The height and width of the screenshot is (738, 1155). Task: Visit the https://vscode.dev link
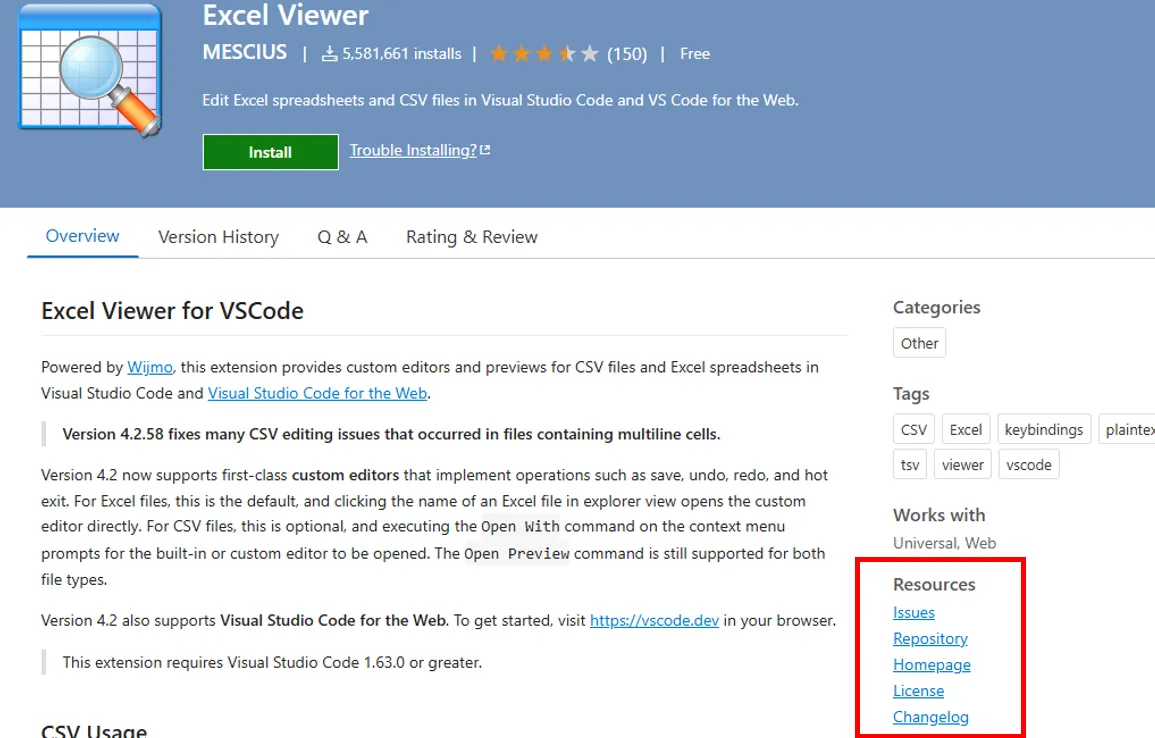[x=654, y=620]
